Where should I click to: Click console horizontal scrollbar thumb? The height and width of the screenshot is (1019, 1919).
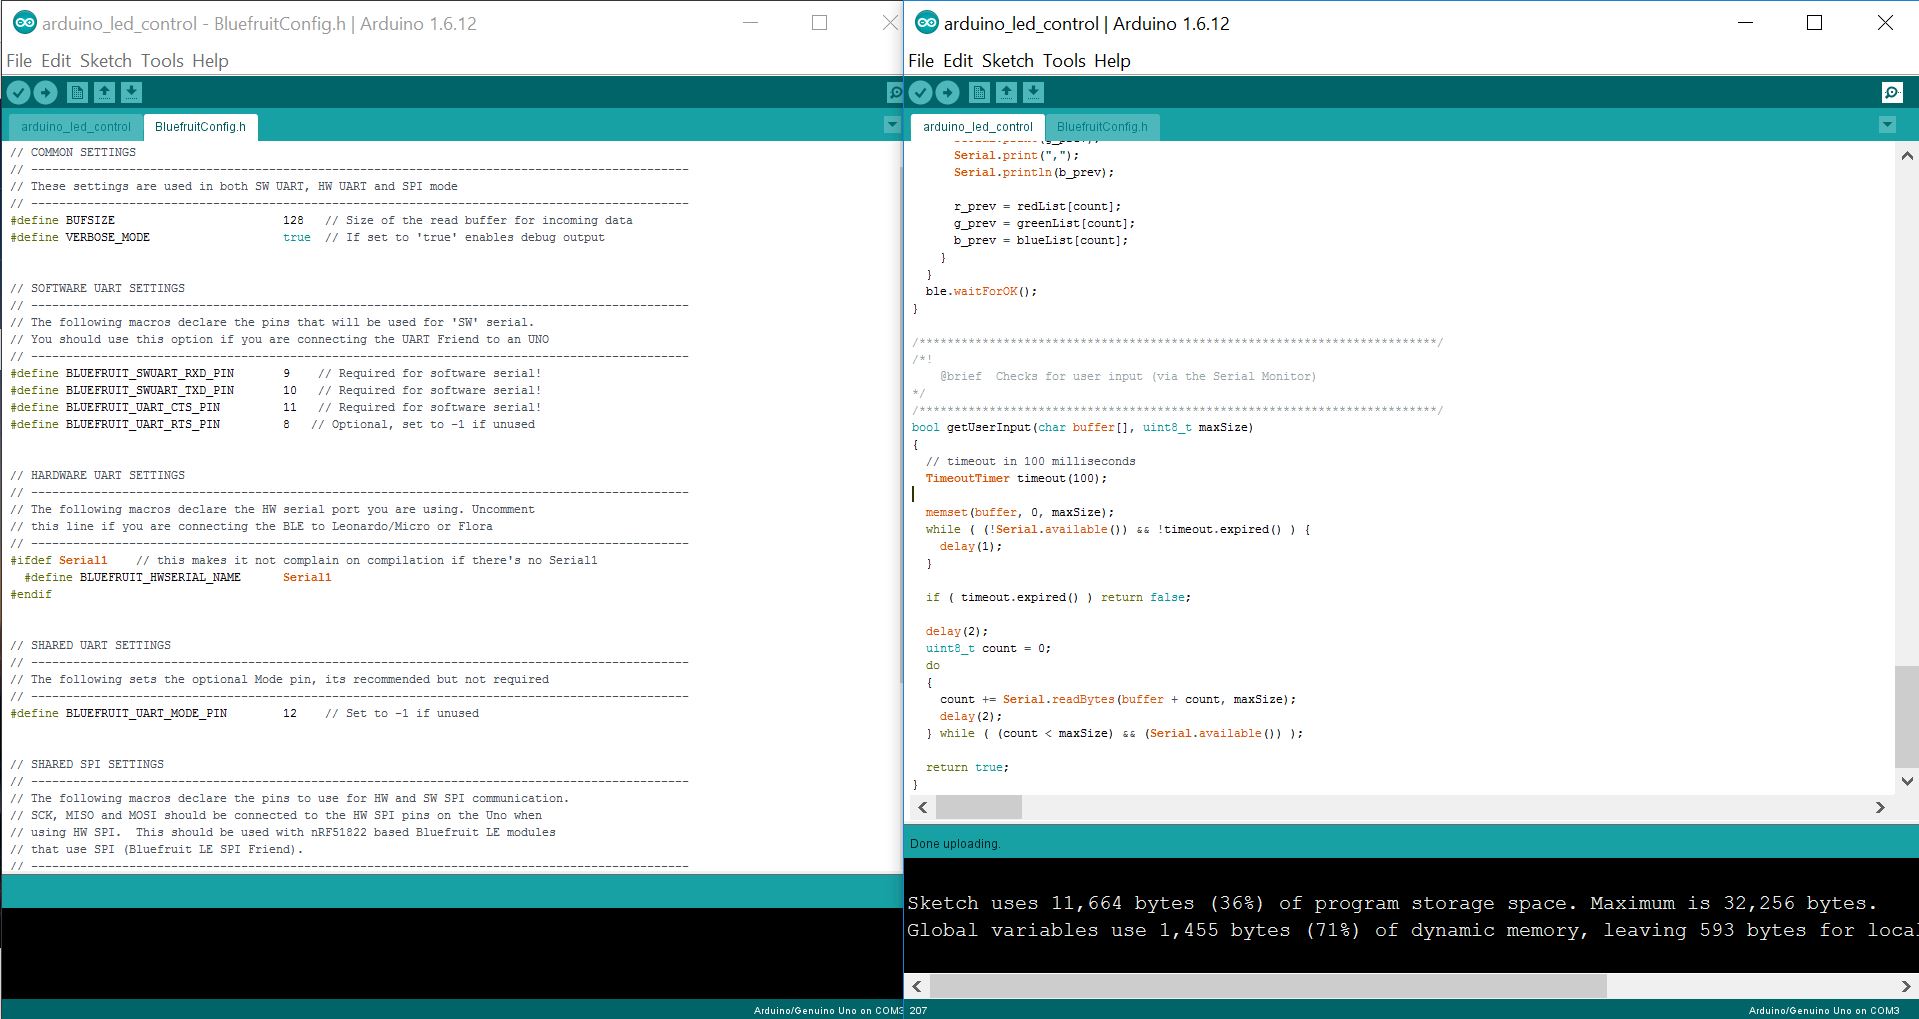(1269, 986)
